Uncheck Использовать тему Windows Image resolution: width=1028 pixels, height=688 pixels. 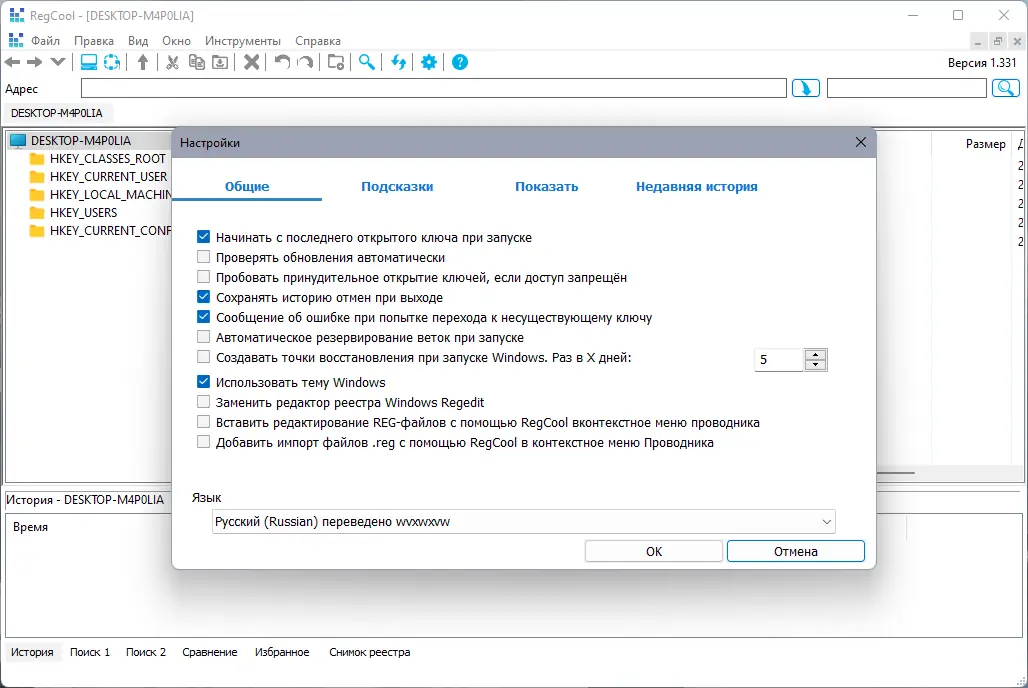coord(204,382)
